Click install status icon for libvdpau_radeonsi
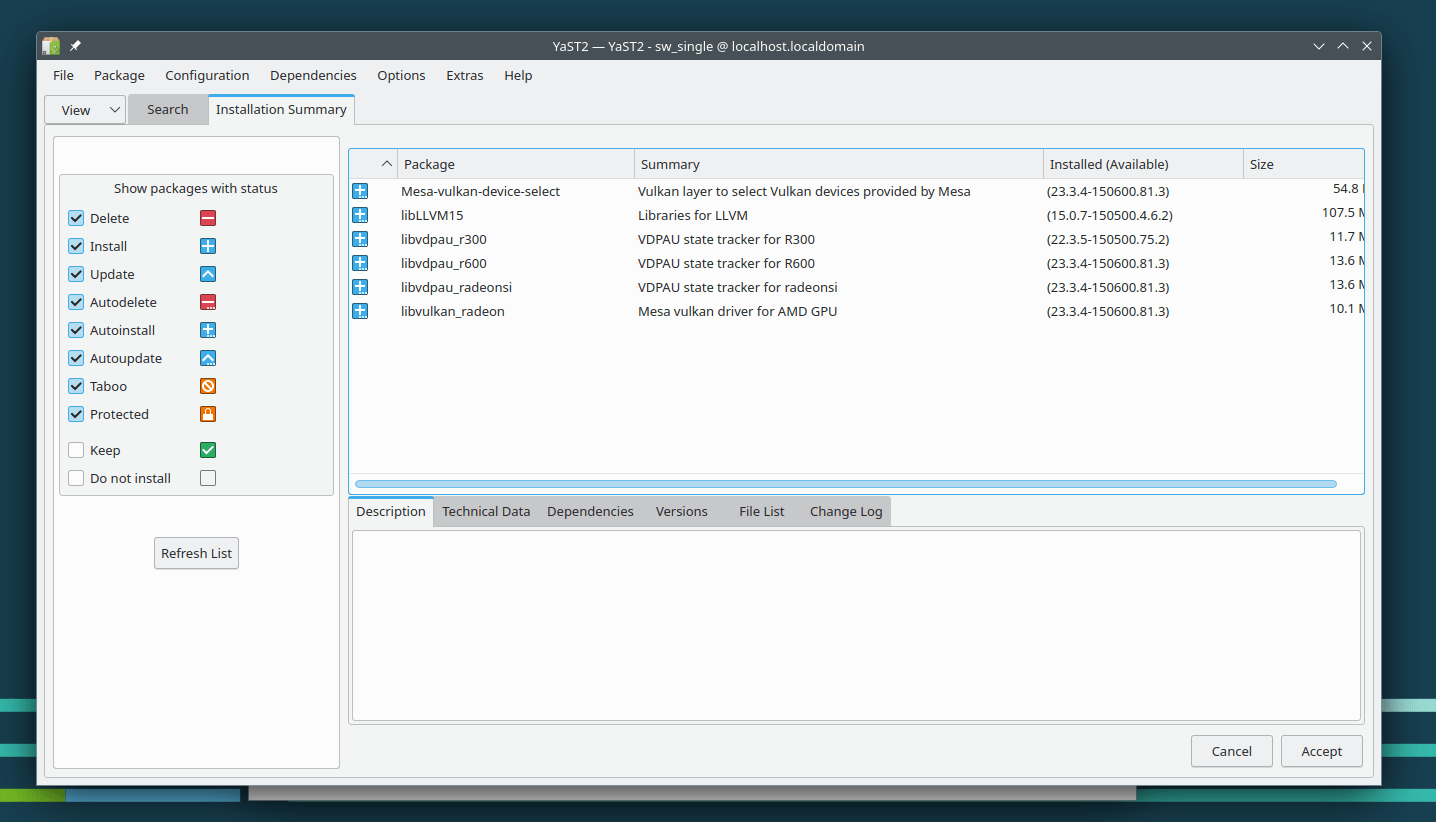The image size is (1436, 822). 360,287
